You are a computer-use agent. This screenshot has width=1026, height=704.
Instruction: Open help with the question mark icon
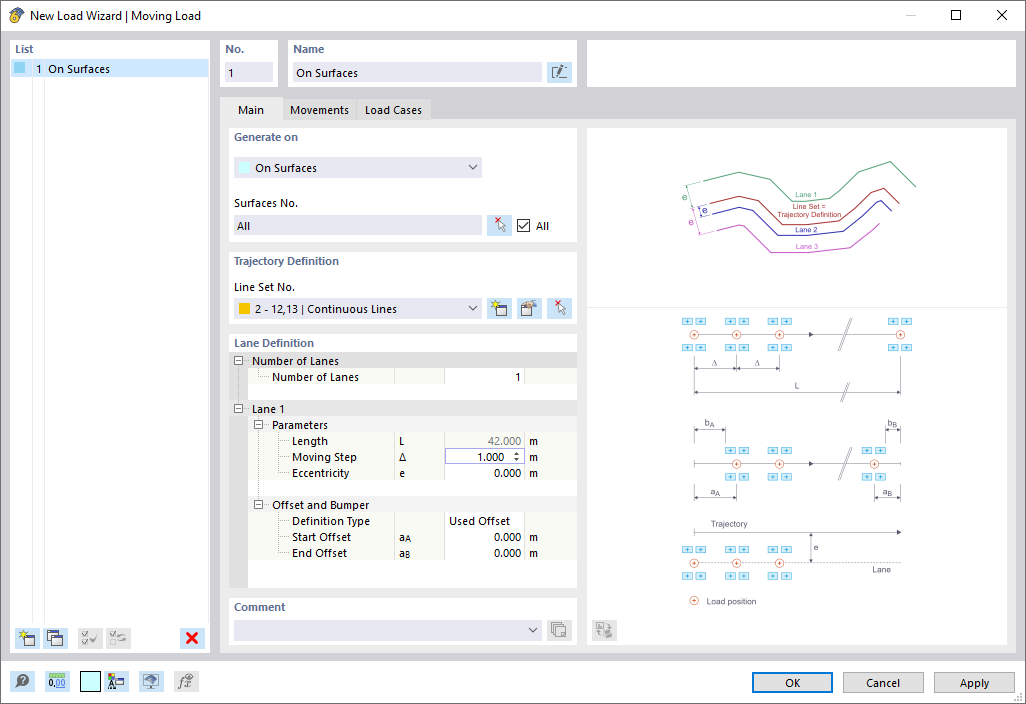(x=22, y=681)
